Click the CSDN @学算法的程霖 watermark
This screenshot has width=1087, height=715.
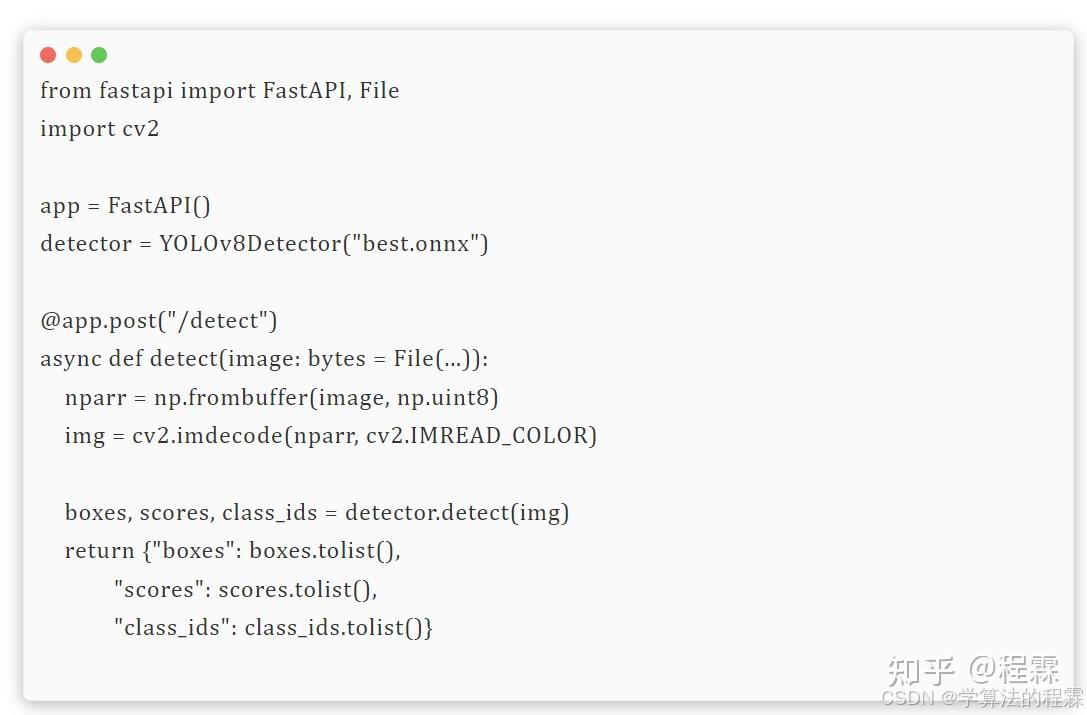click(x=982, y=698)
